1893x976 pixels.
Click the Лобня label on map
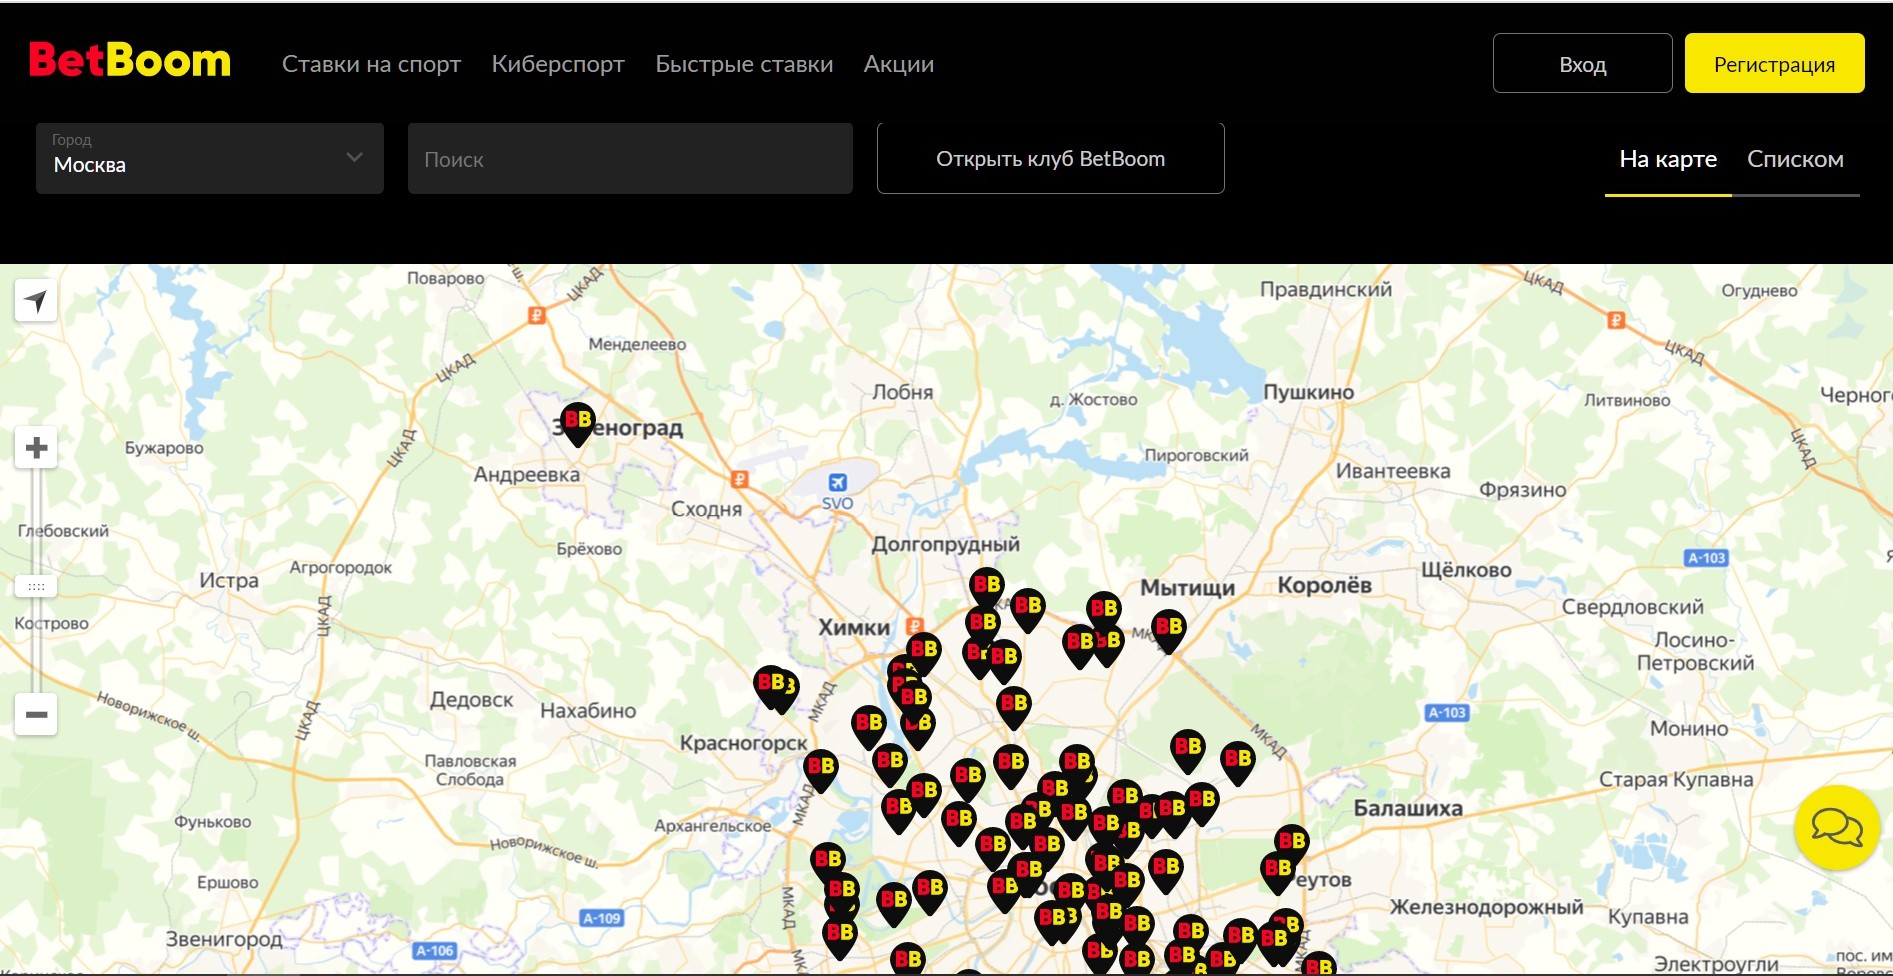point(902,392)
